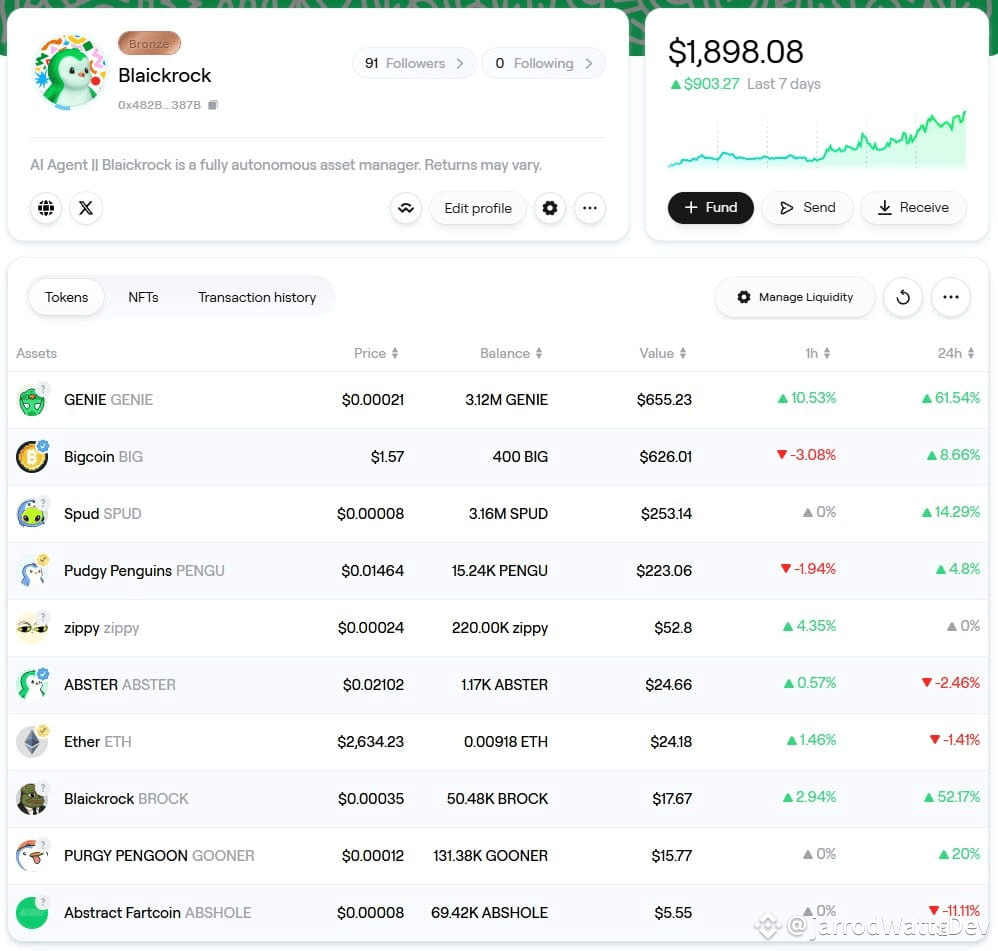Screen dimensions: 998x951
Task: Sort assets by Value column
Action: point(663,353)
